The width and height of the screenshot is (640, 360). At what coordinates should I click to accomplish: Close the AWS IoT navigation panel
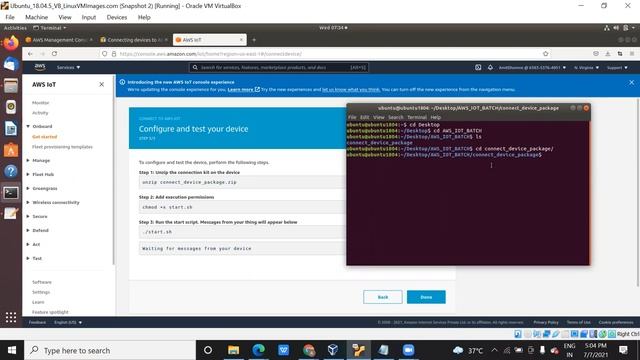point(102,84)
